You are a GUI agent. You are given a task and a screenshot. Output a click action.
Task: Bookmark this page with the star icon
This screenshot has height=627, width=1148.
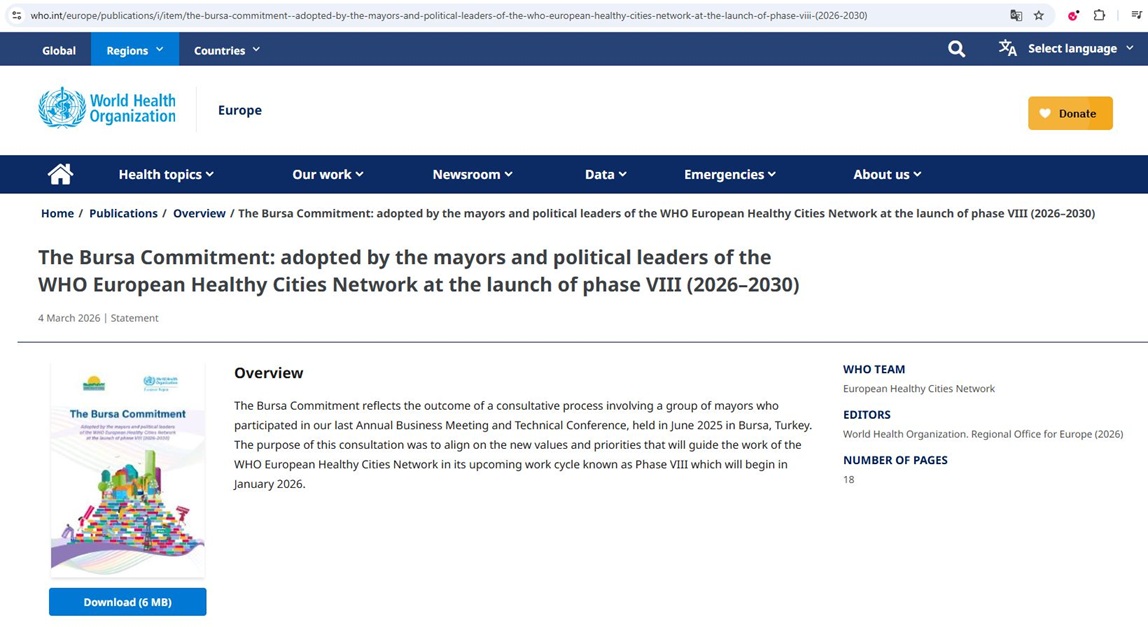1039,15
